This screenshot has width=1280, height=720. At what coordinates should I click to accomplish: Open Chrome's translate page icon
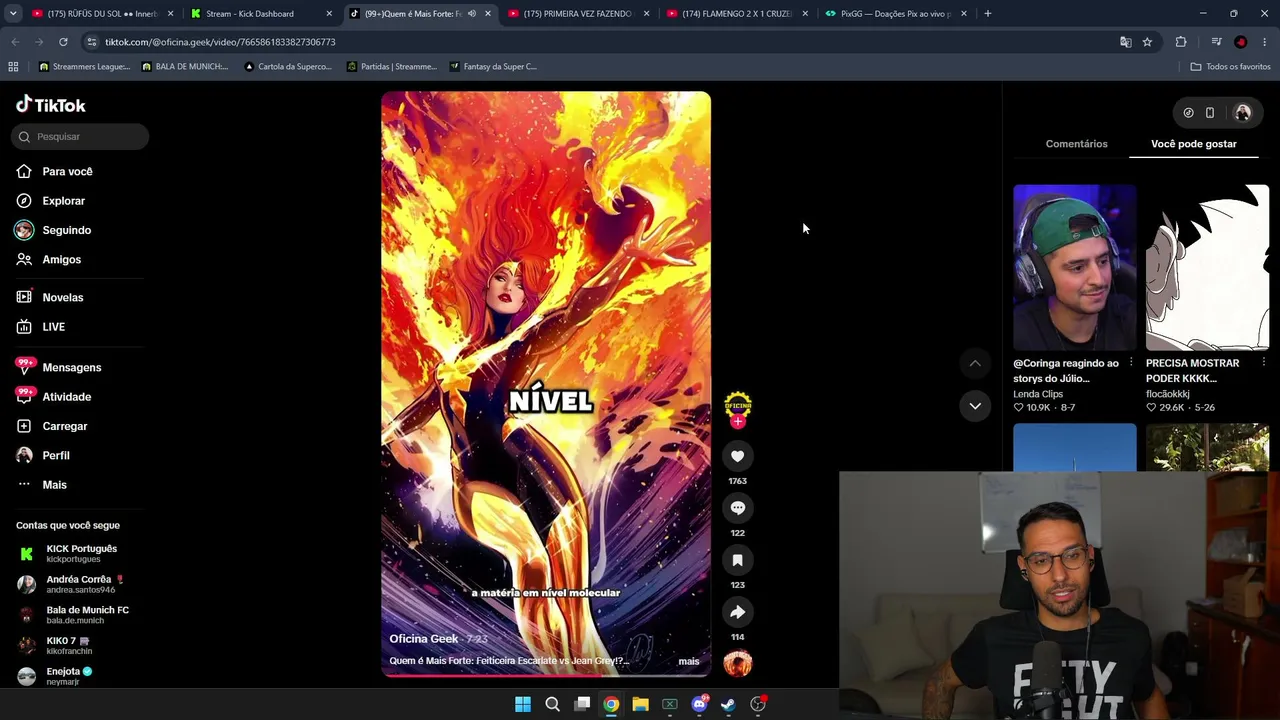click(1125, 42)
